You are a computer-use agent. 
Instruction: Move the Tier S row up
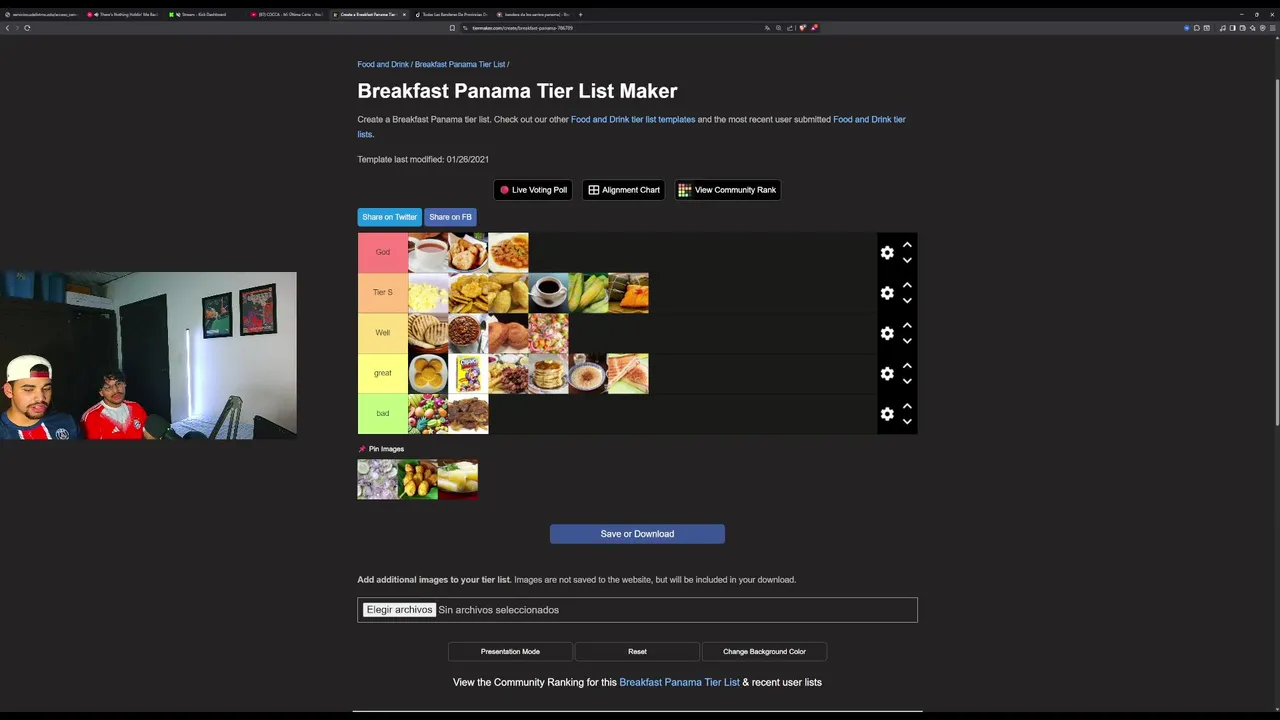click(907, 285)
